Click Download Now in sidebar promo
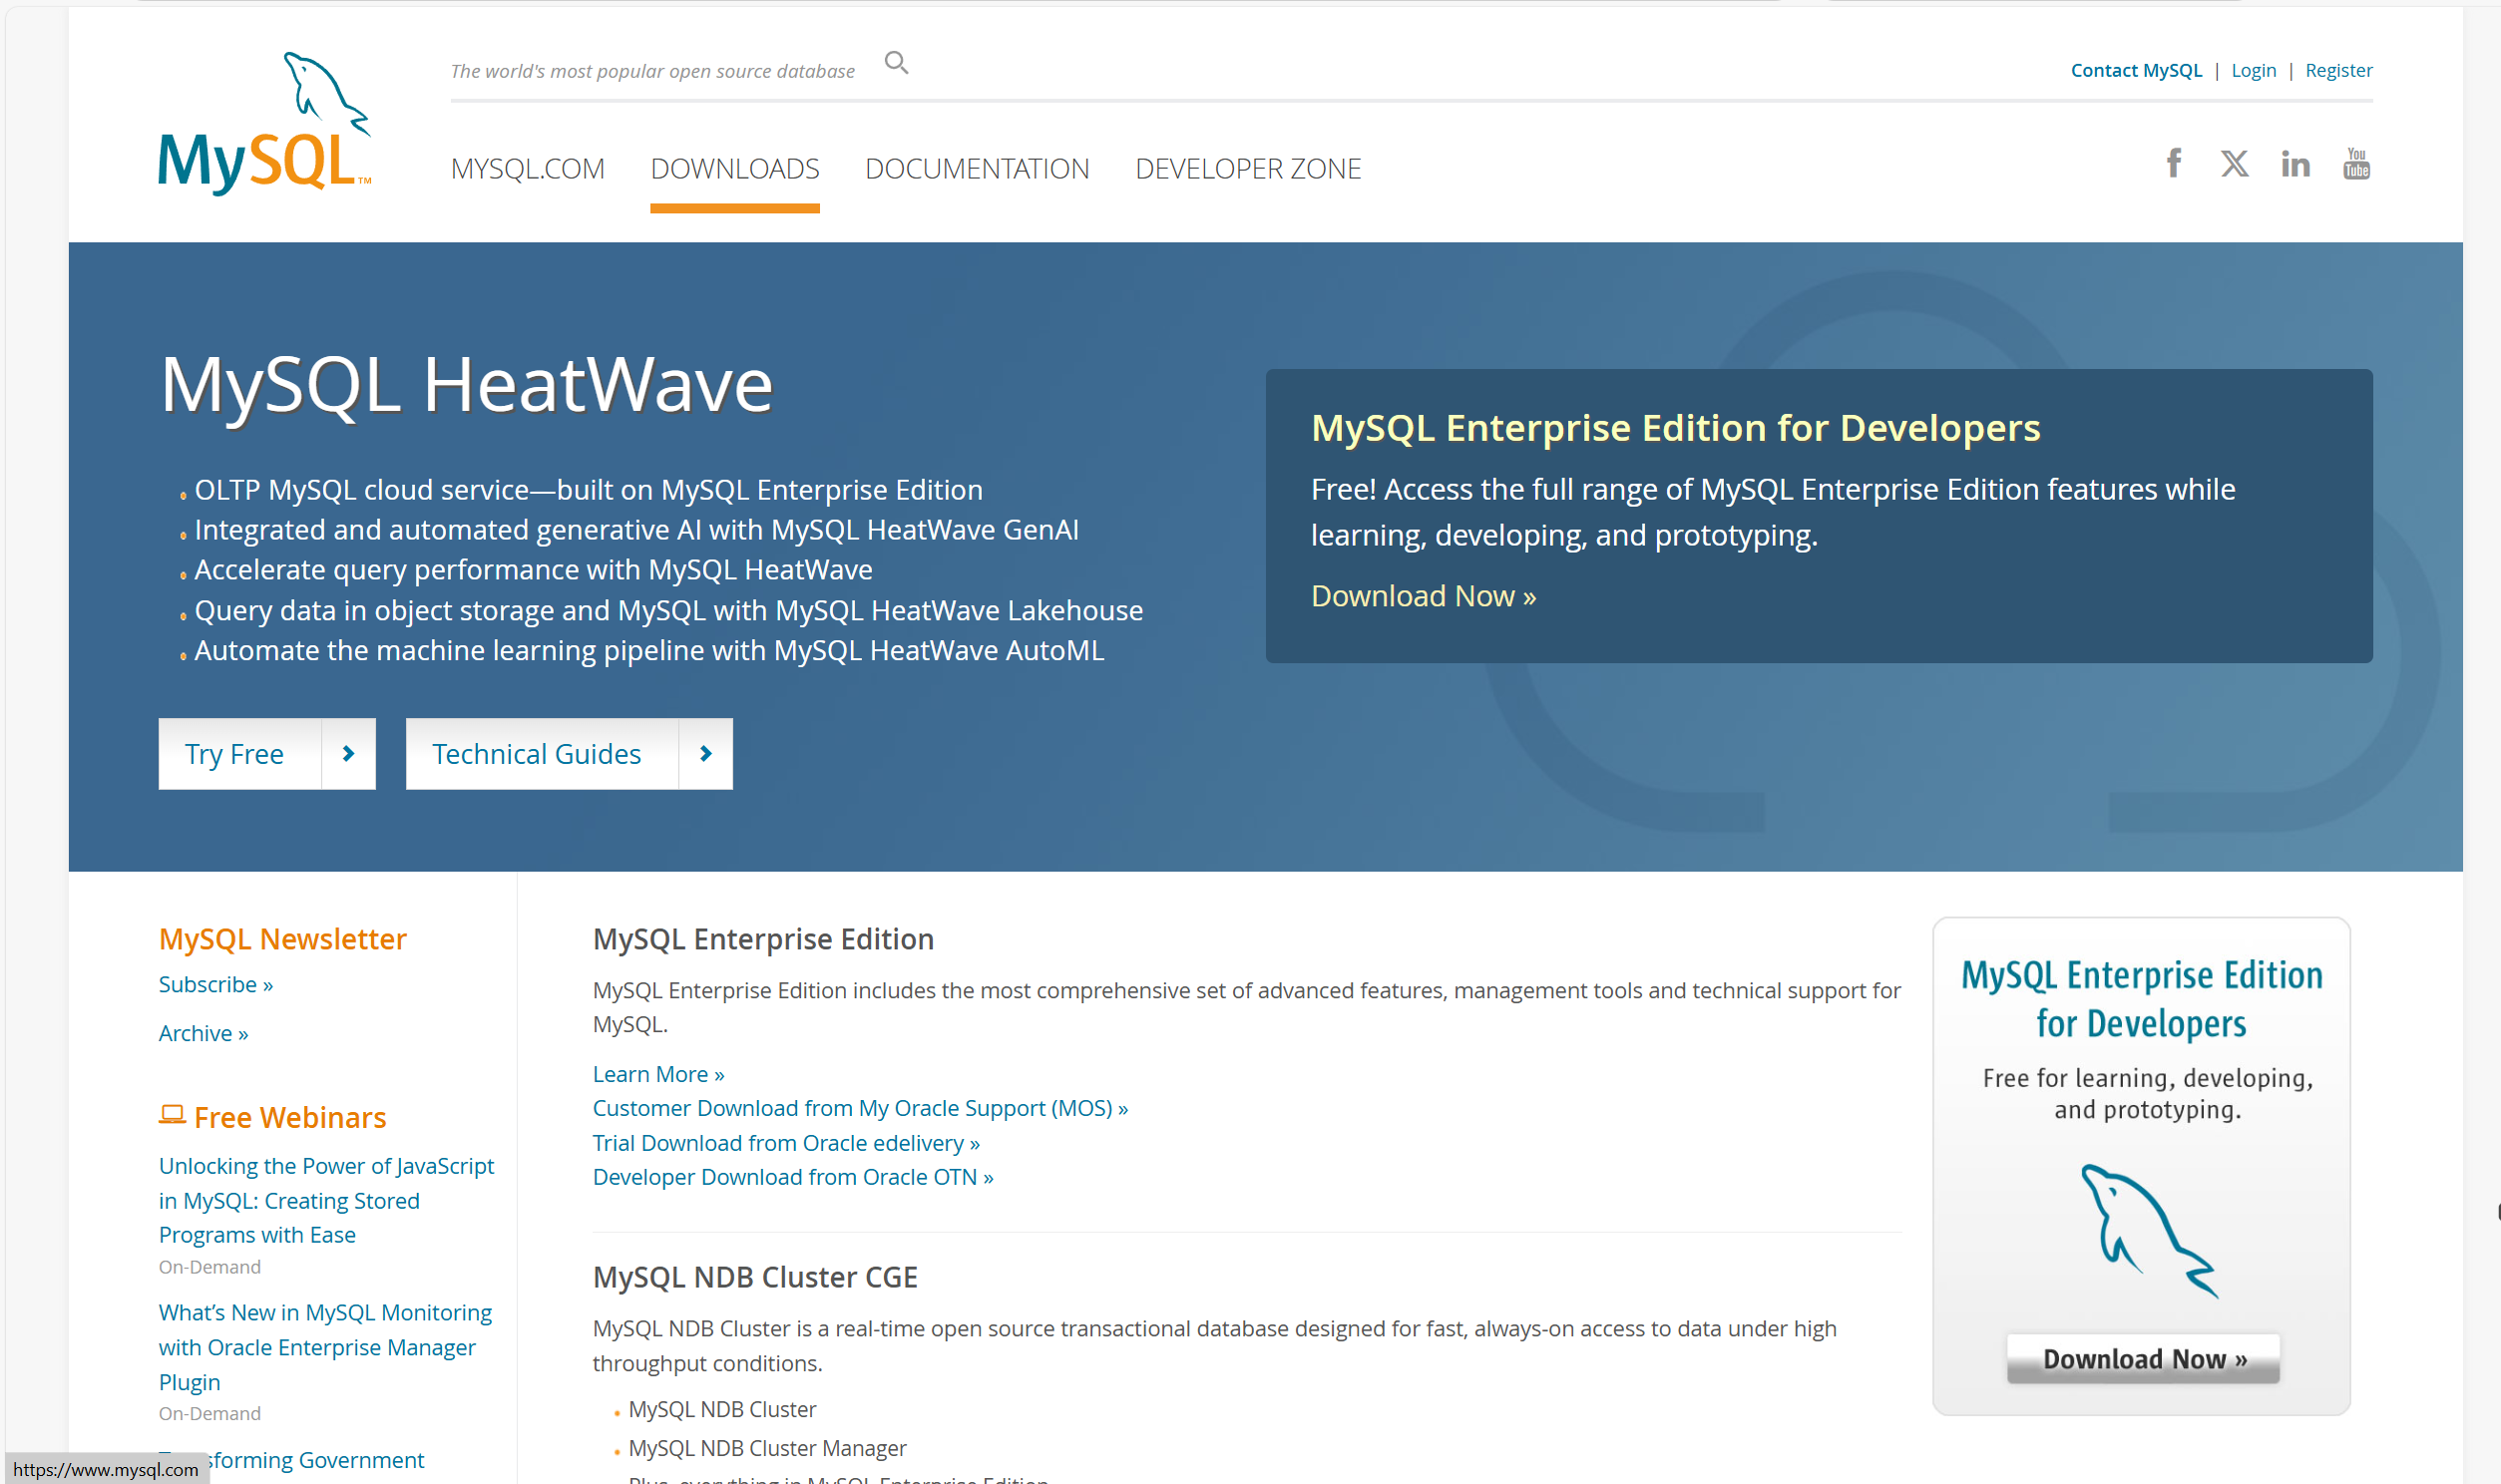 [x=2143, y=1358]
